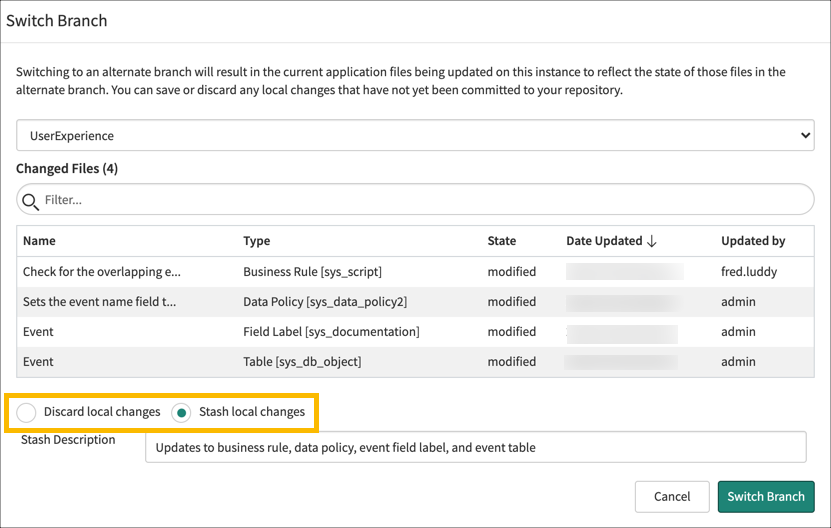Select Stash local changes radio button

tap(181, 412)
